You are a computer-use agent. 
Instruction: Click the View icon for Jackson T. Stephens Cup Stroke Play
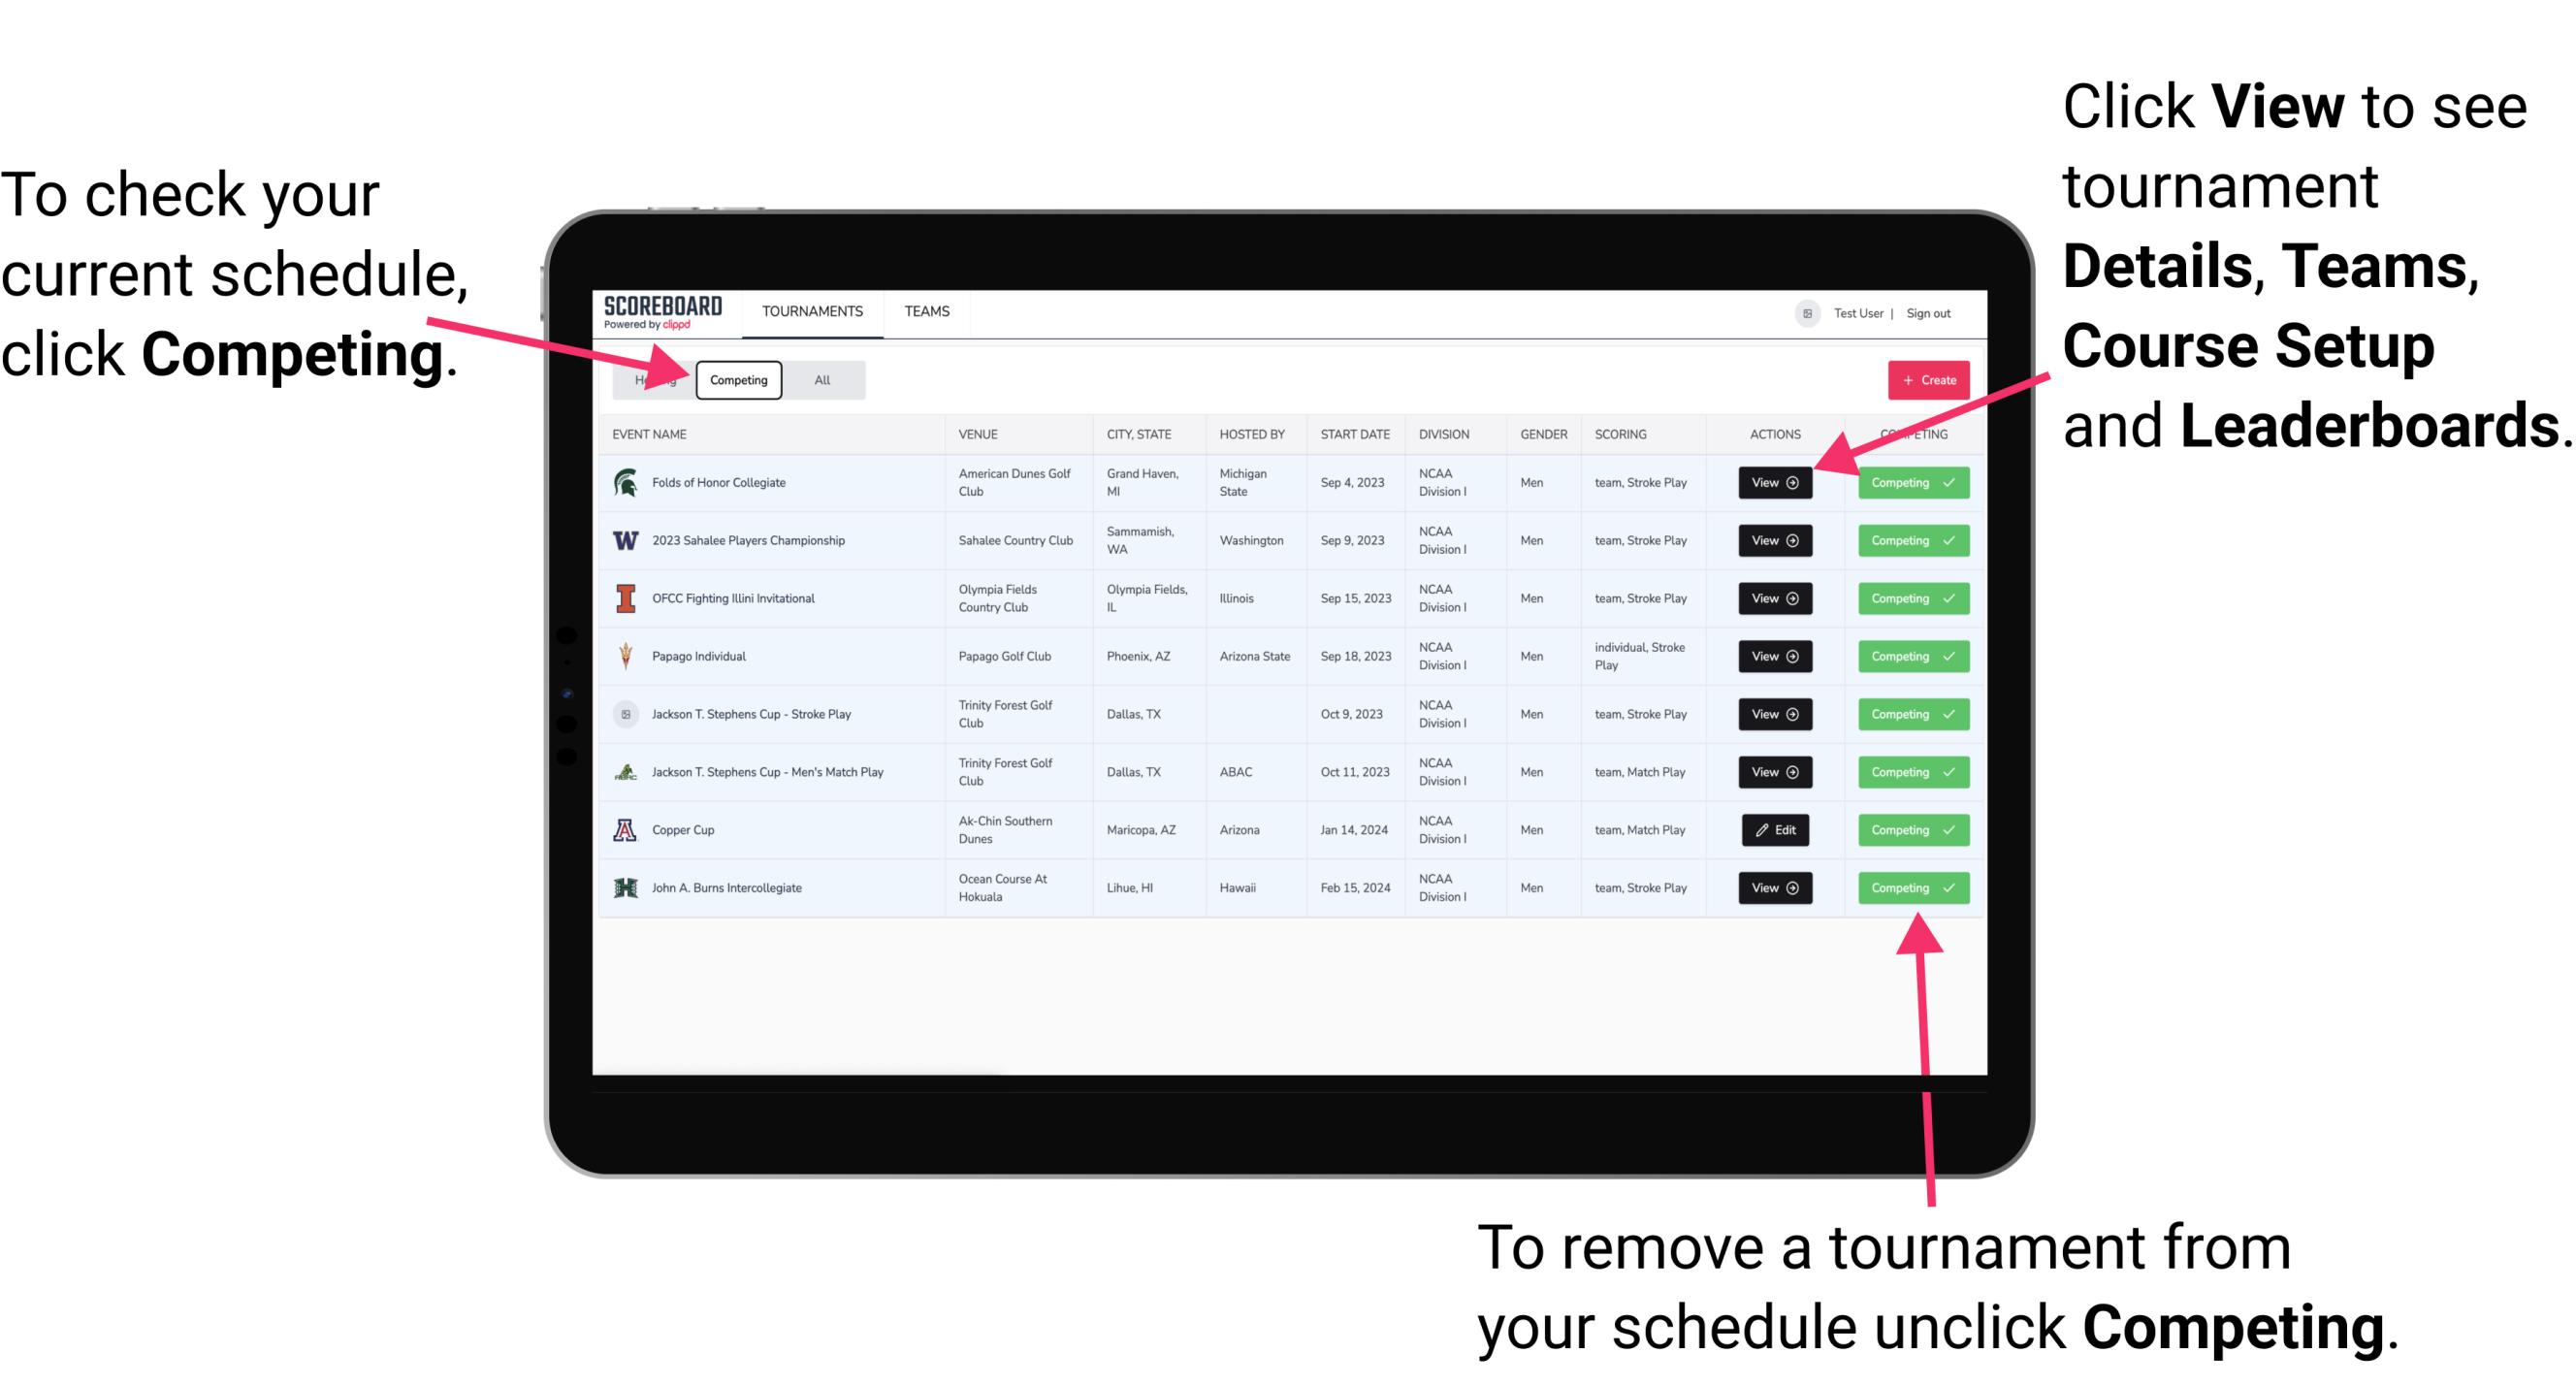pos(1774,714)
